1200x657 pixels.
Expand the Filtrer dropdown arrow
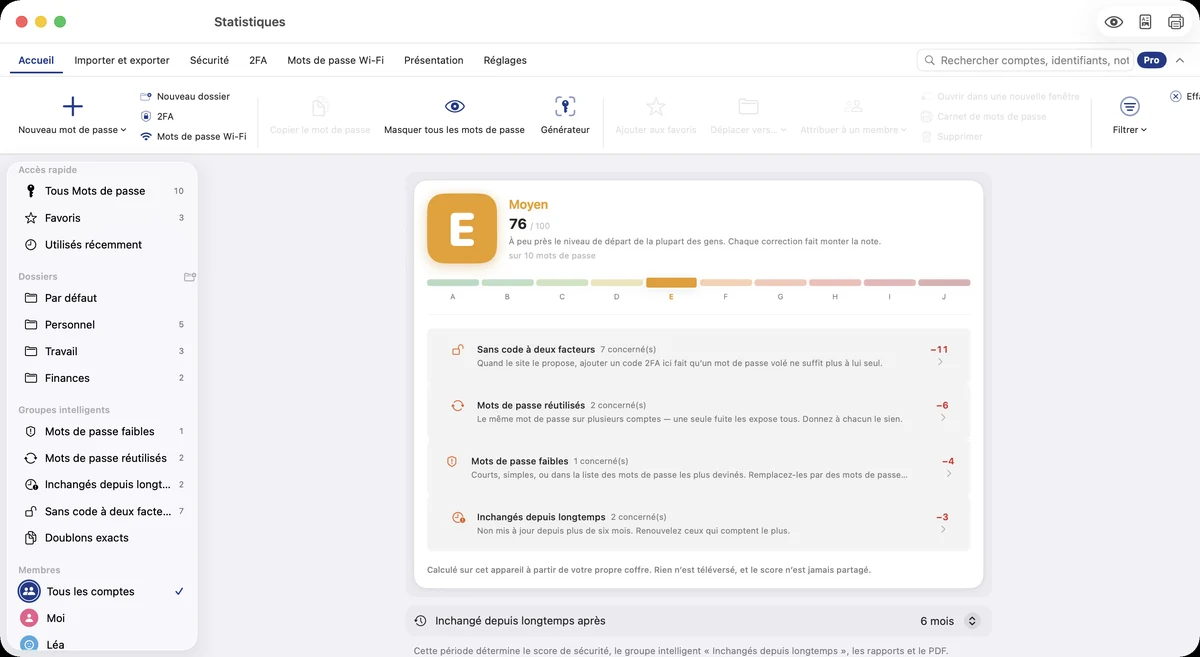[x=1144, y=130]
